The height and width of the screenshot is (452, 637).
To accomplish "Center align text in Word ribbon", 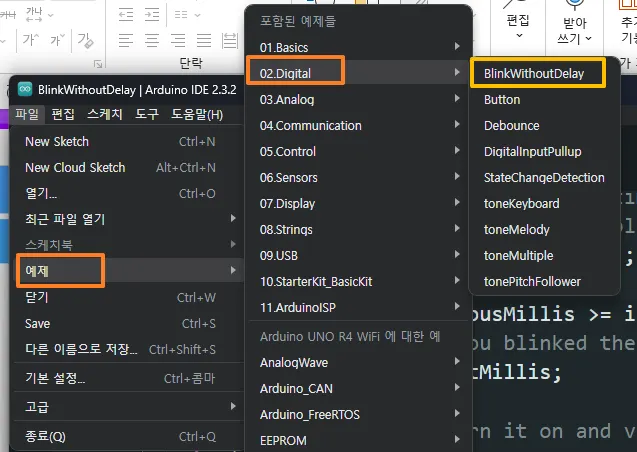I will (152, 41).
